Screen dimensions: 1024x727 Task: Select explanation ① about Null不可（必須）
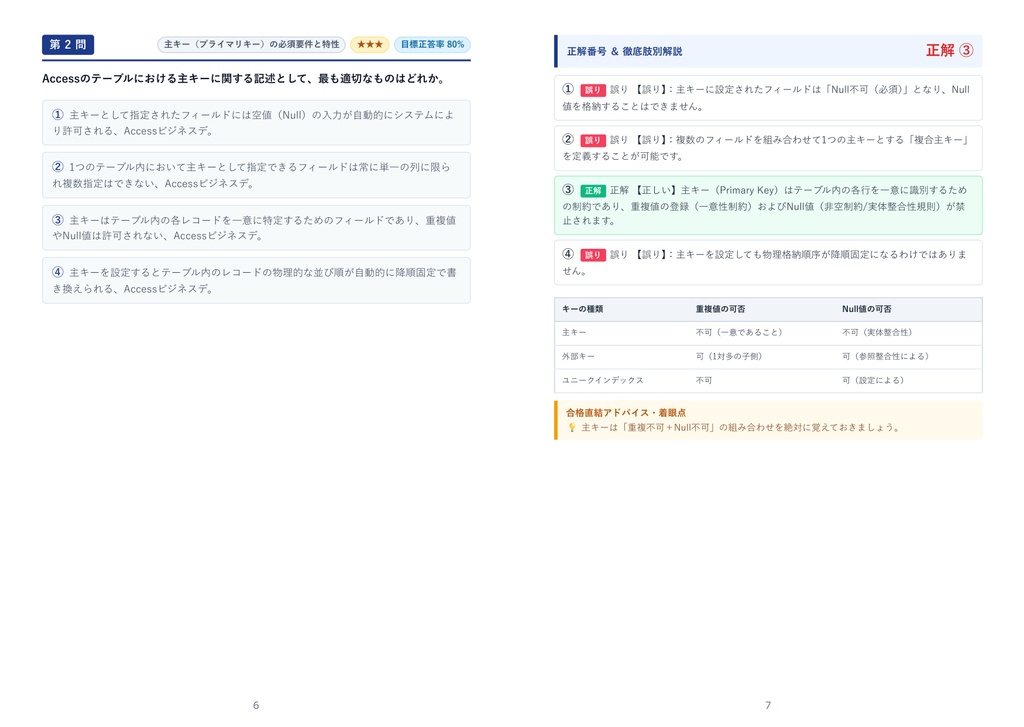pyautogui.click(x=768, y=98)
